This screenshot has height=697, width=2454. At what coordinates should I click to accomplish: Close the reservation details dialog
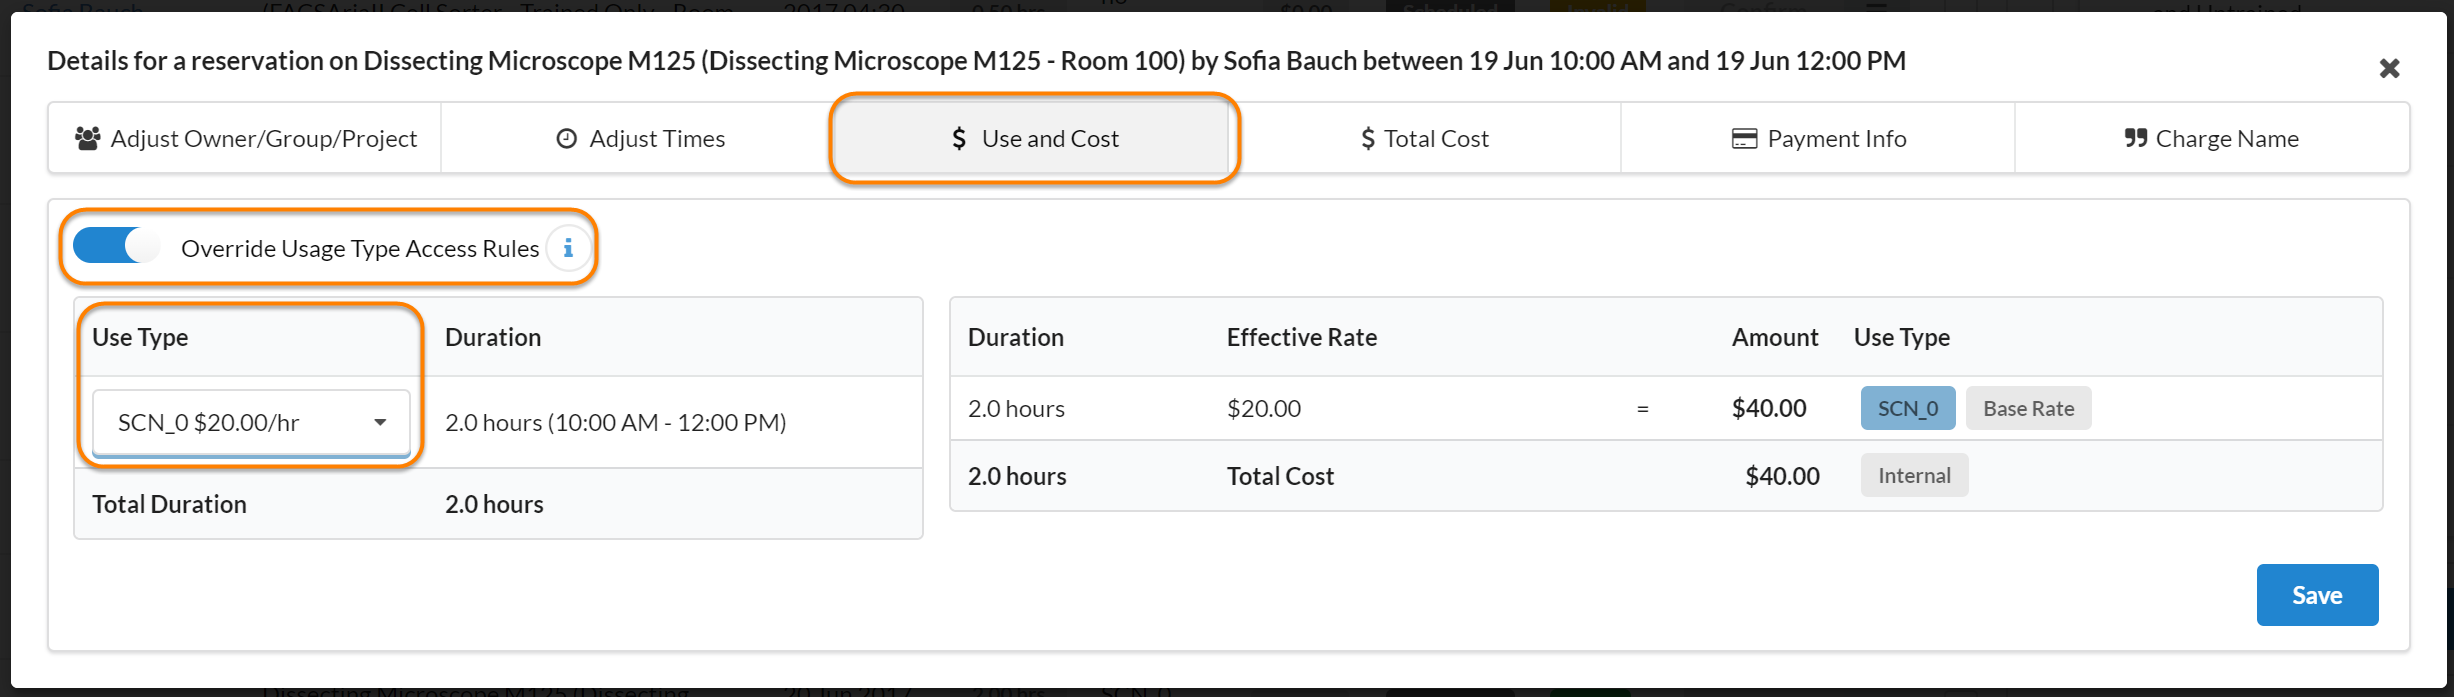click(x=2388, y=69)
